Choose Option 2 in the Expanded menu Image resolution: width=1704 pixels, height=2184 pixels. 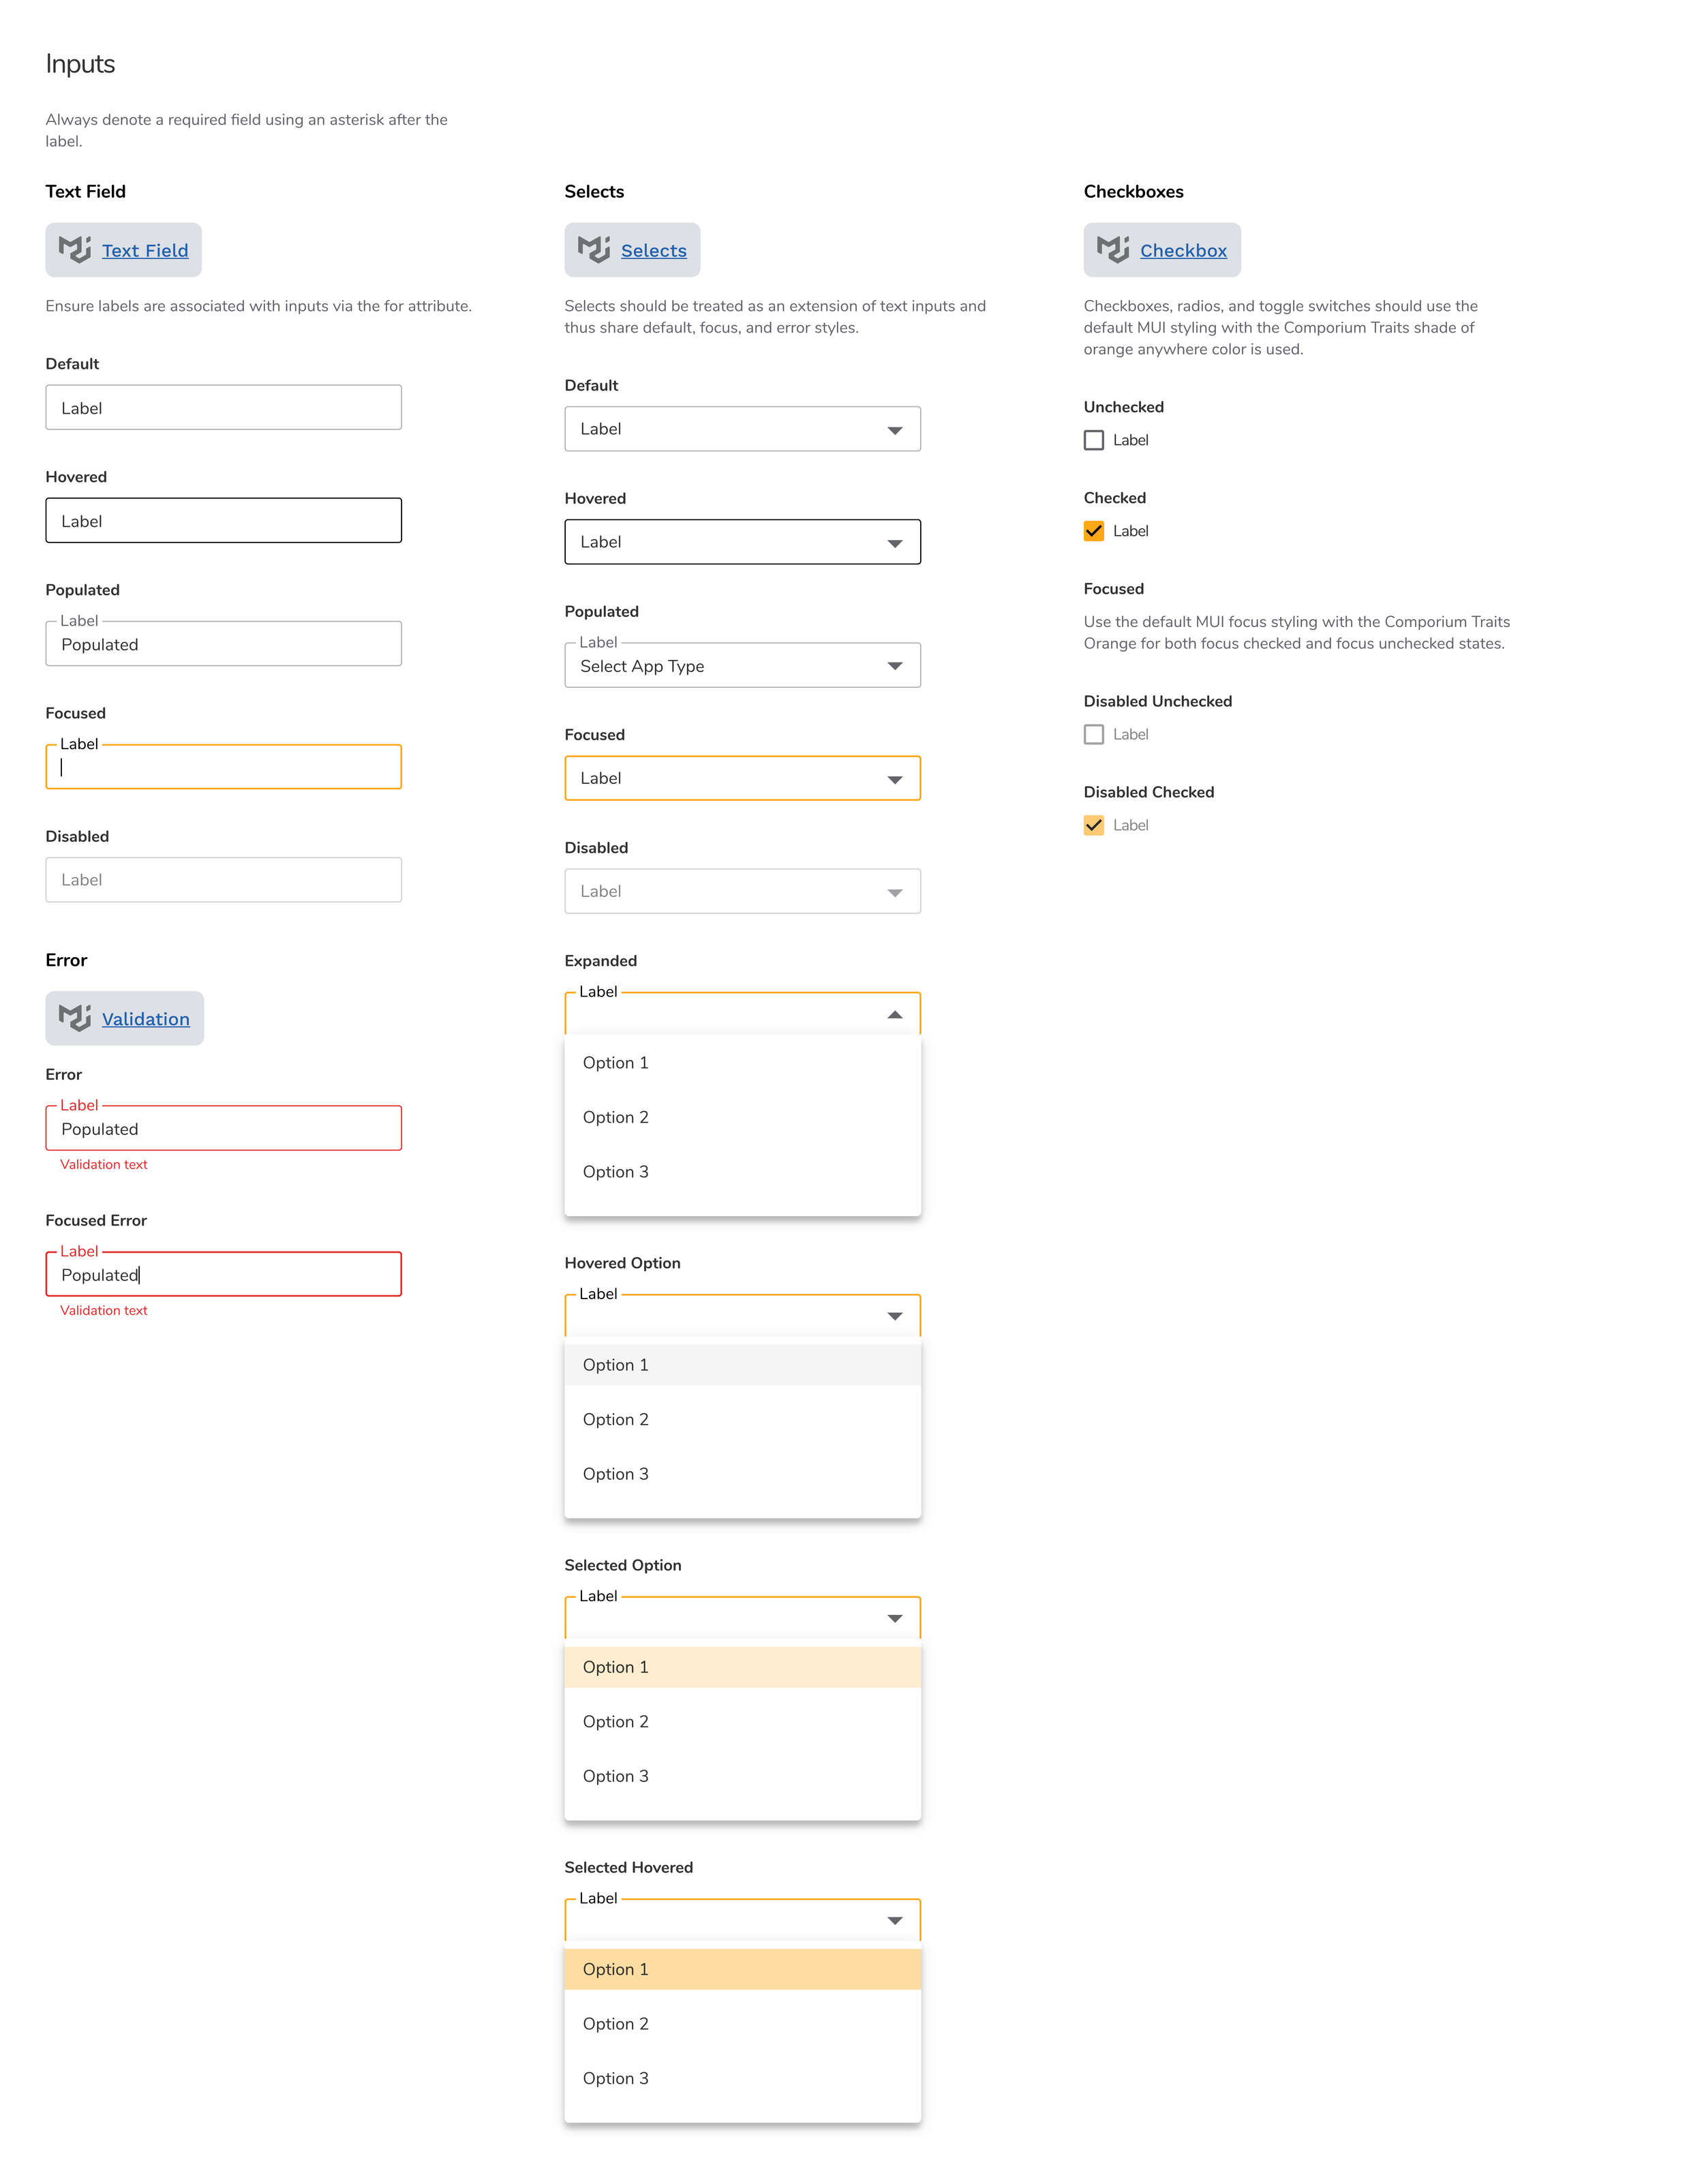616,1117
